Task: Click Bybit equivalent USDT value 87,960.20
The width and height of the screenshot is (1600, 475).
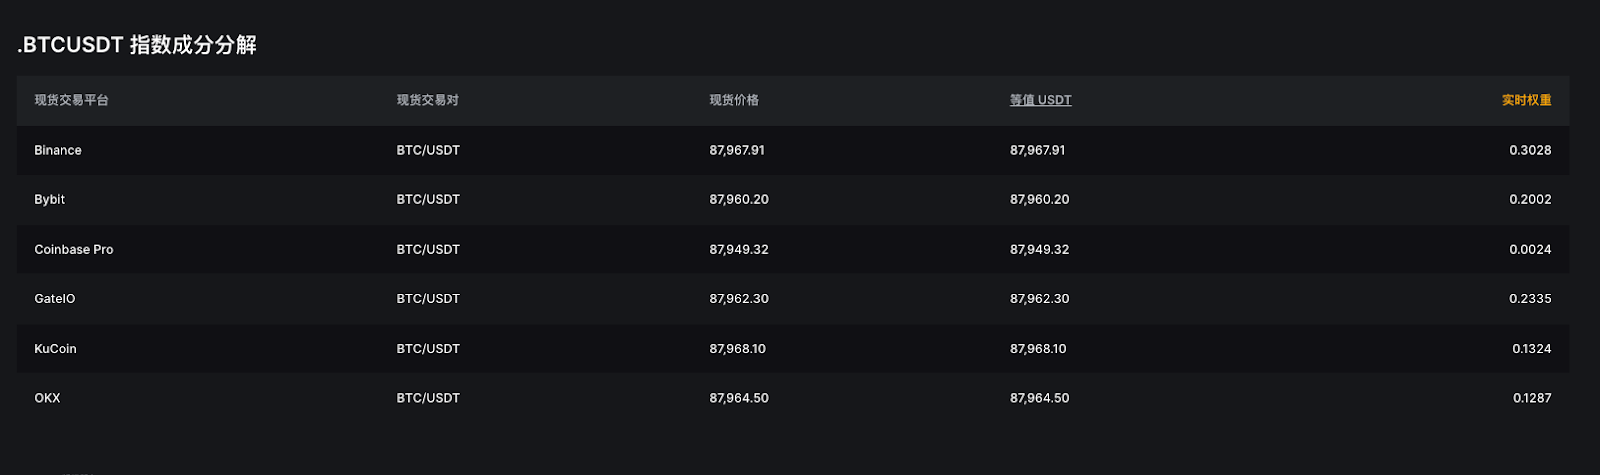Action: (1039, 199)
